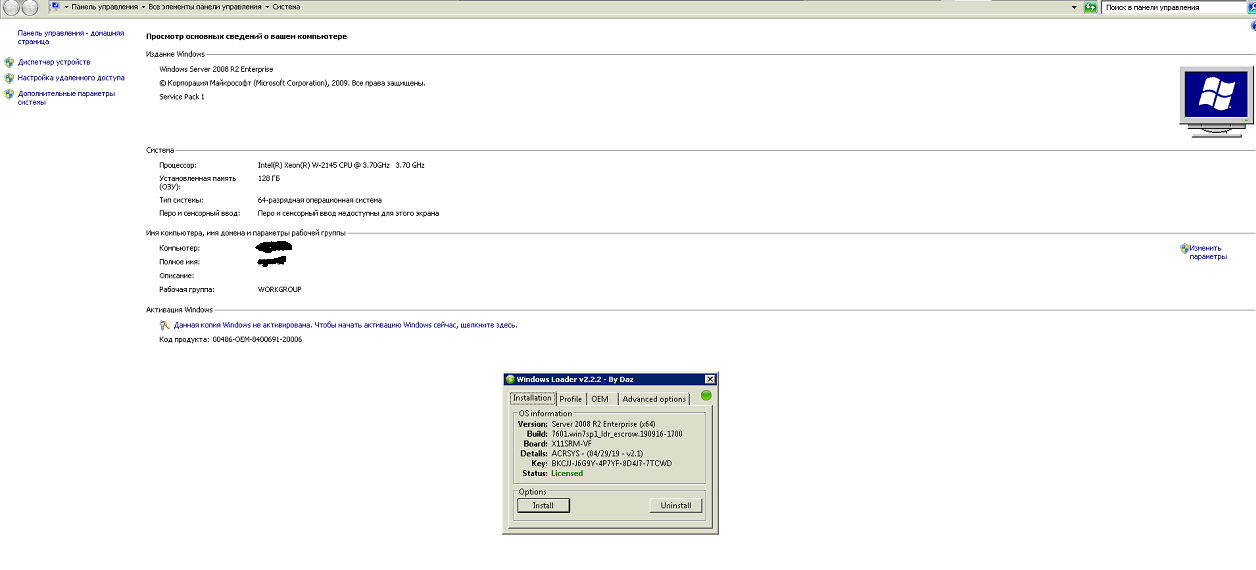Expand arrow before Система breadcrumb

point(268,7)
